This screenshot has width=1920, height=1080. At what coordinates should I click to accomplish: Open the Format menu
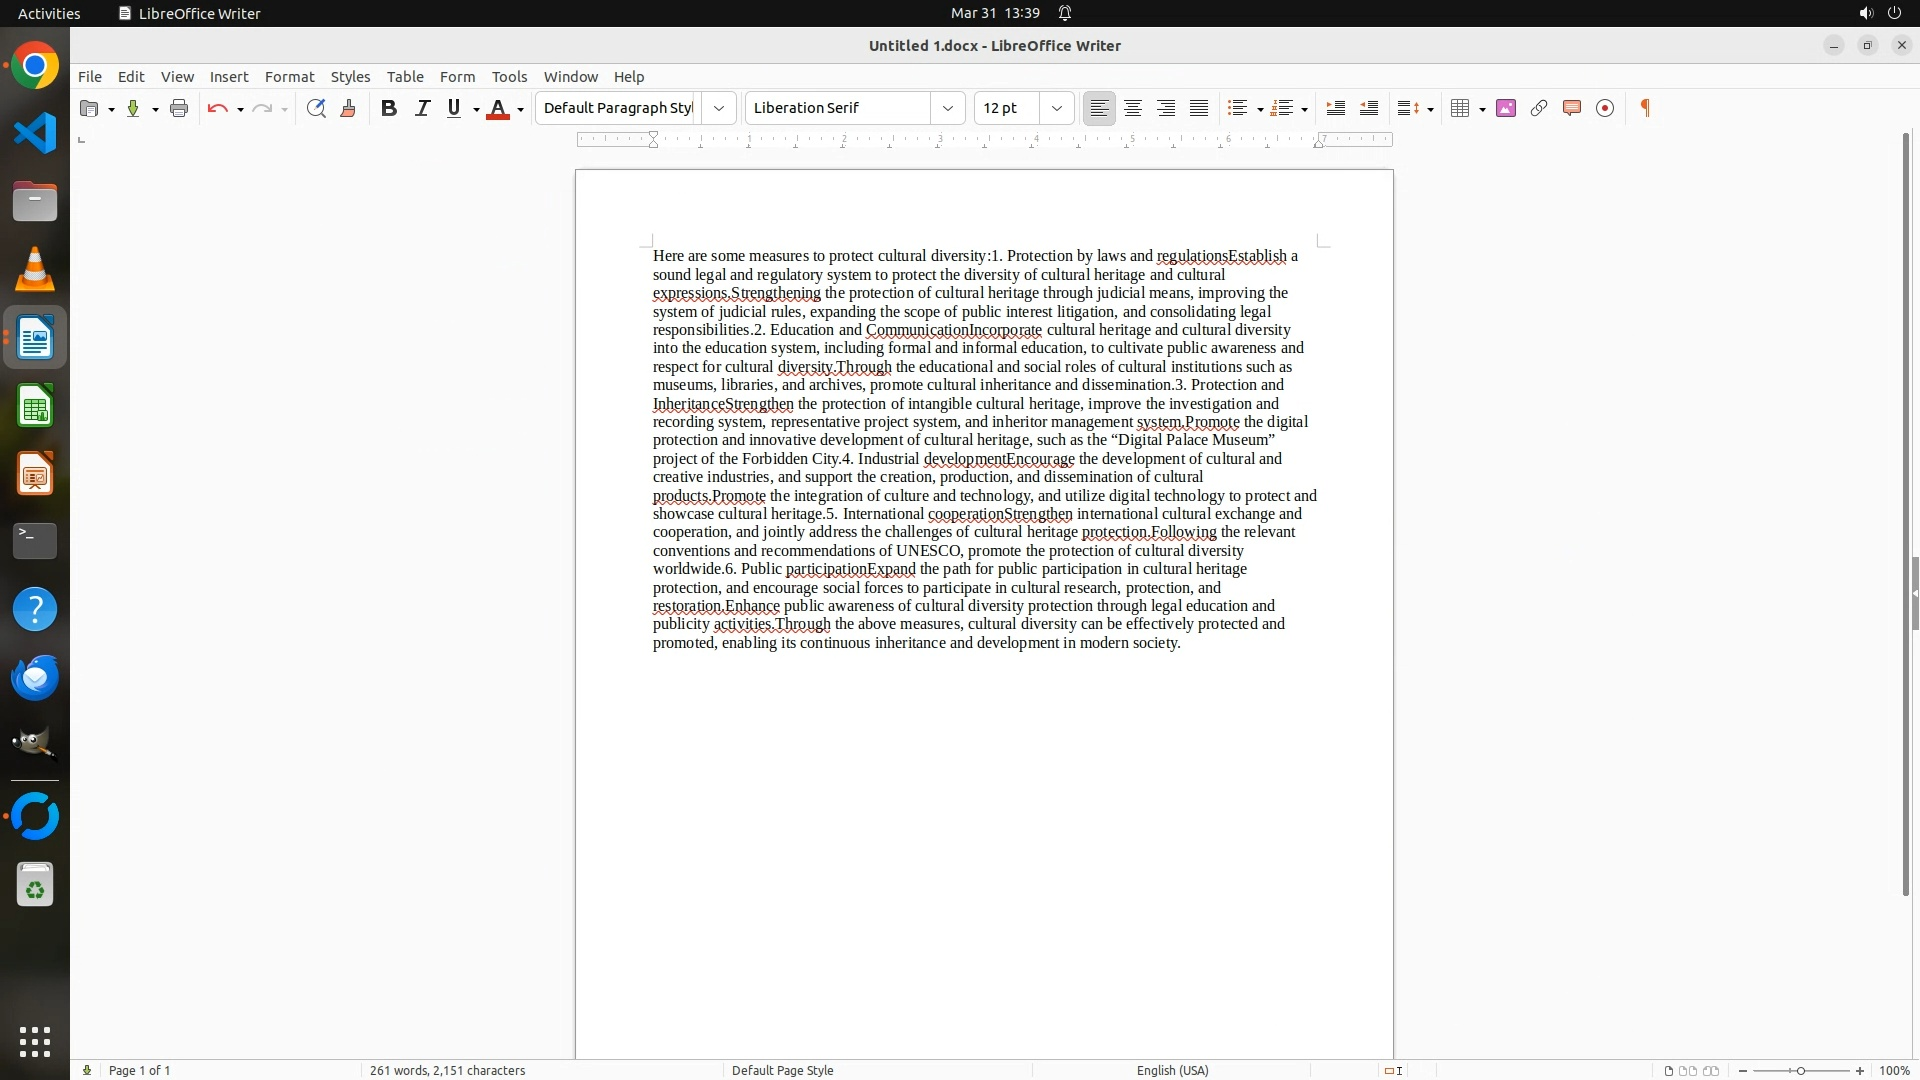pyautogui.click(x=289, y=77)
